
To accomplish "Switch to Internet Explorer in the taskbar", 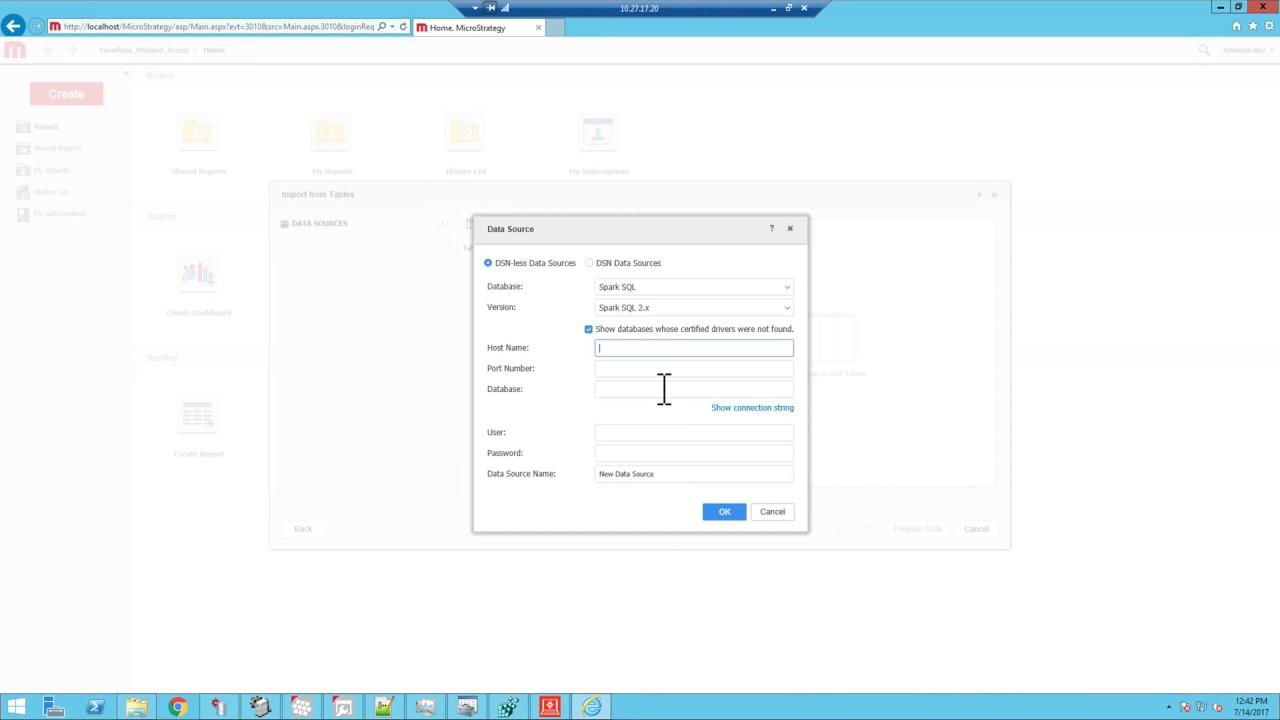I will 591,707.
